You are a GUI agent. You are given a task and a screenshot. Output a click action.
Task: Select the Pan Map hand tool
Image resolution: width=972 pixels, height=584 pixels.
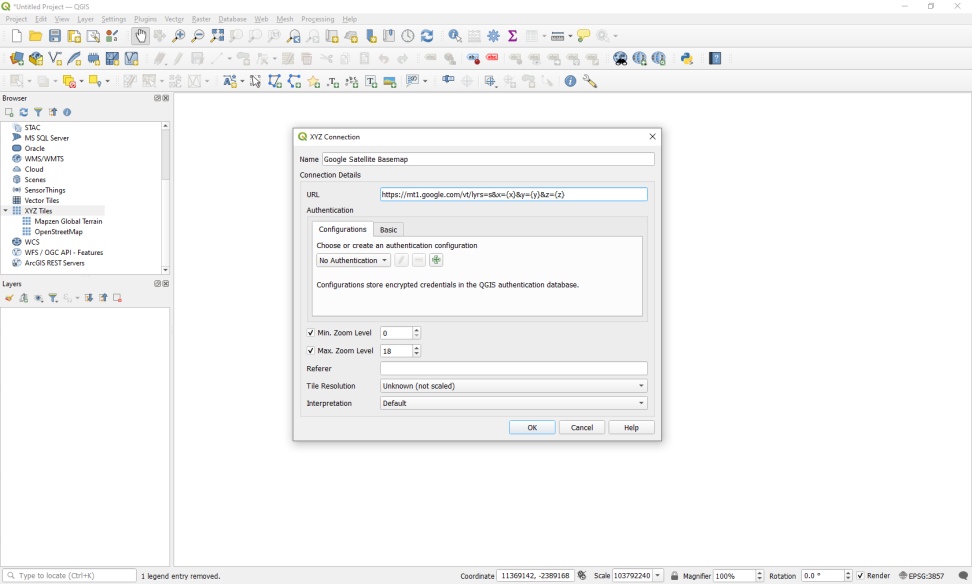[141, 36]
